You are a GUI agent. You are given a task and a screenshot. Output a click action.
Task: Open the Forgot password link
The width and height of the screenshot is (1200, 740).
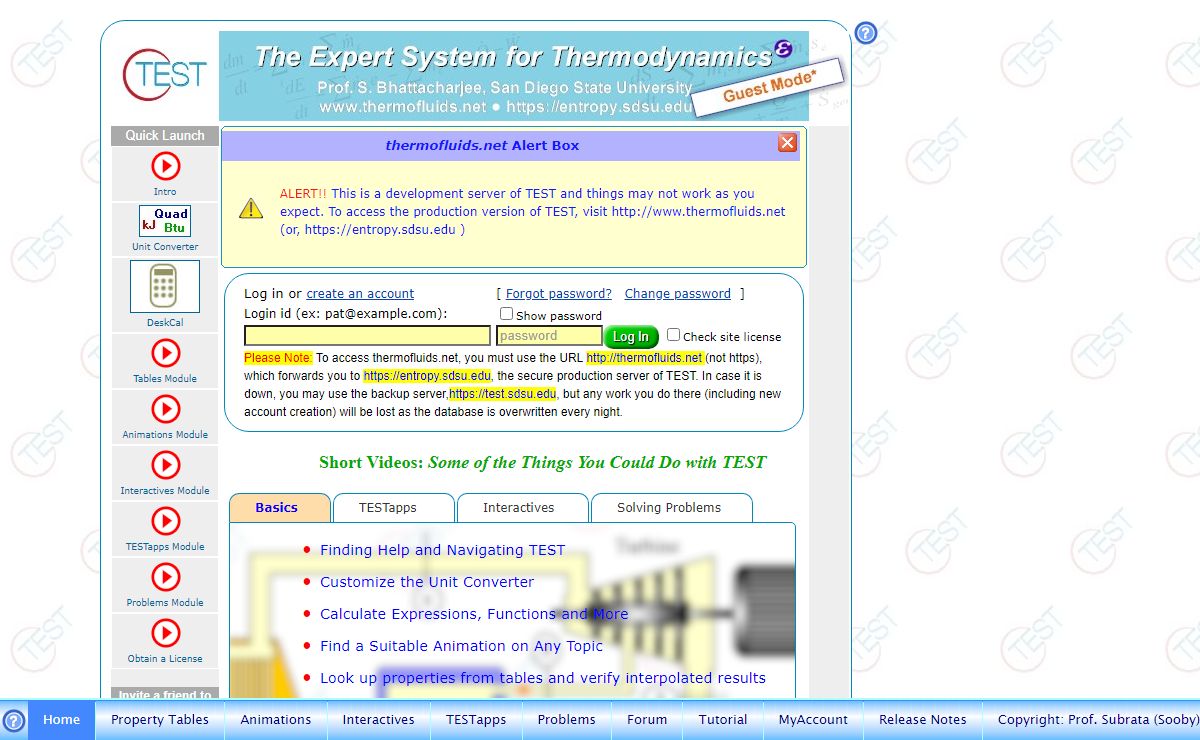559,294
